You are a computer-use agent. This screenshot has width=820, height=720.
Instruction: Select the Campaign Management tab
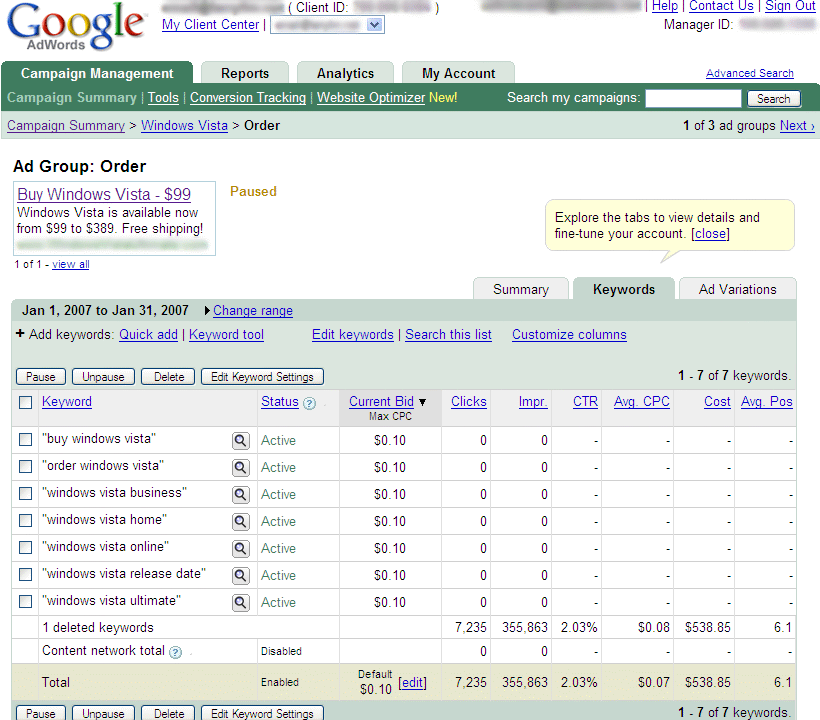click(97, 73)
